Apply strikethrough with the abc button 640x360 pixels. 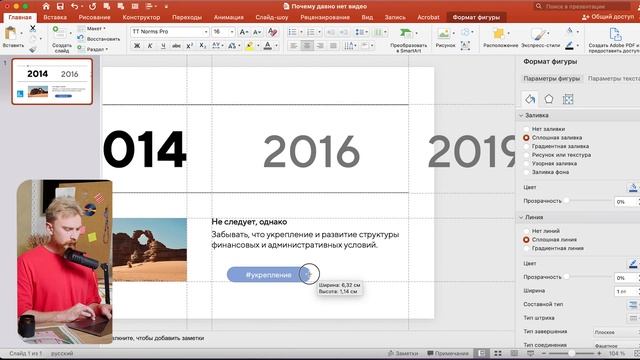(x=176, y=46)
